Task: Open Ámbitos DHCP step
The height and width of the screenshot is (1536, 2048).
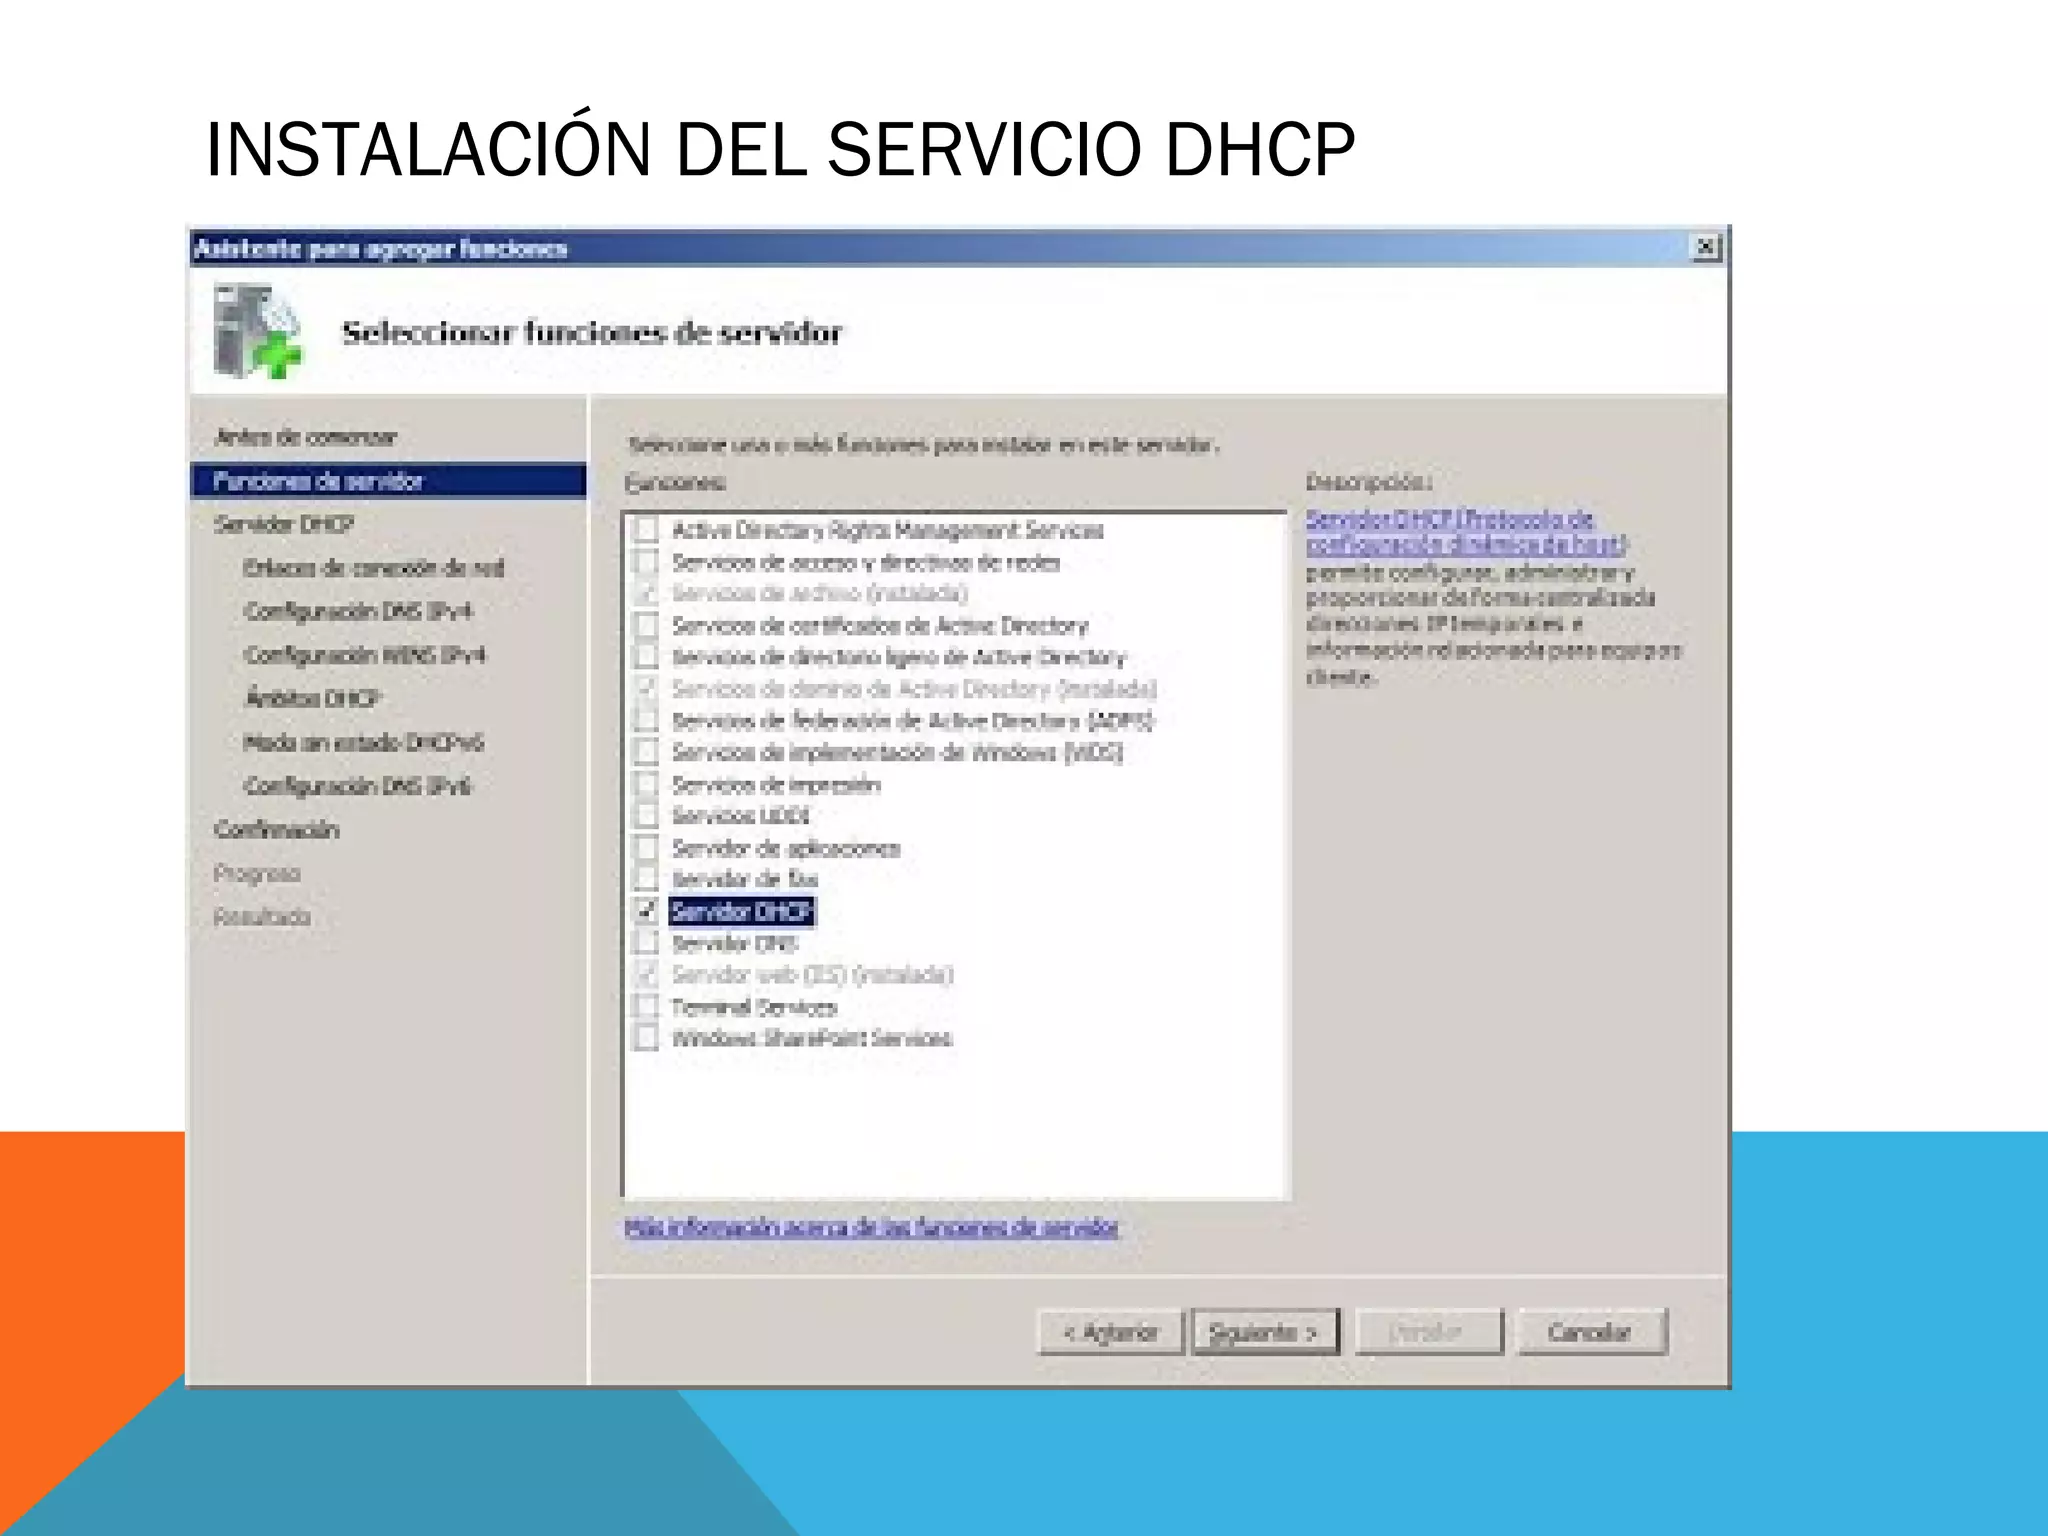Action: pos(313,698)
